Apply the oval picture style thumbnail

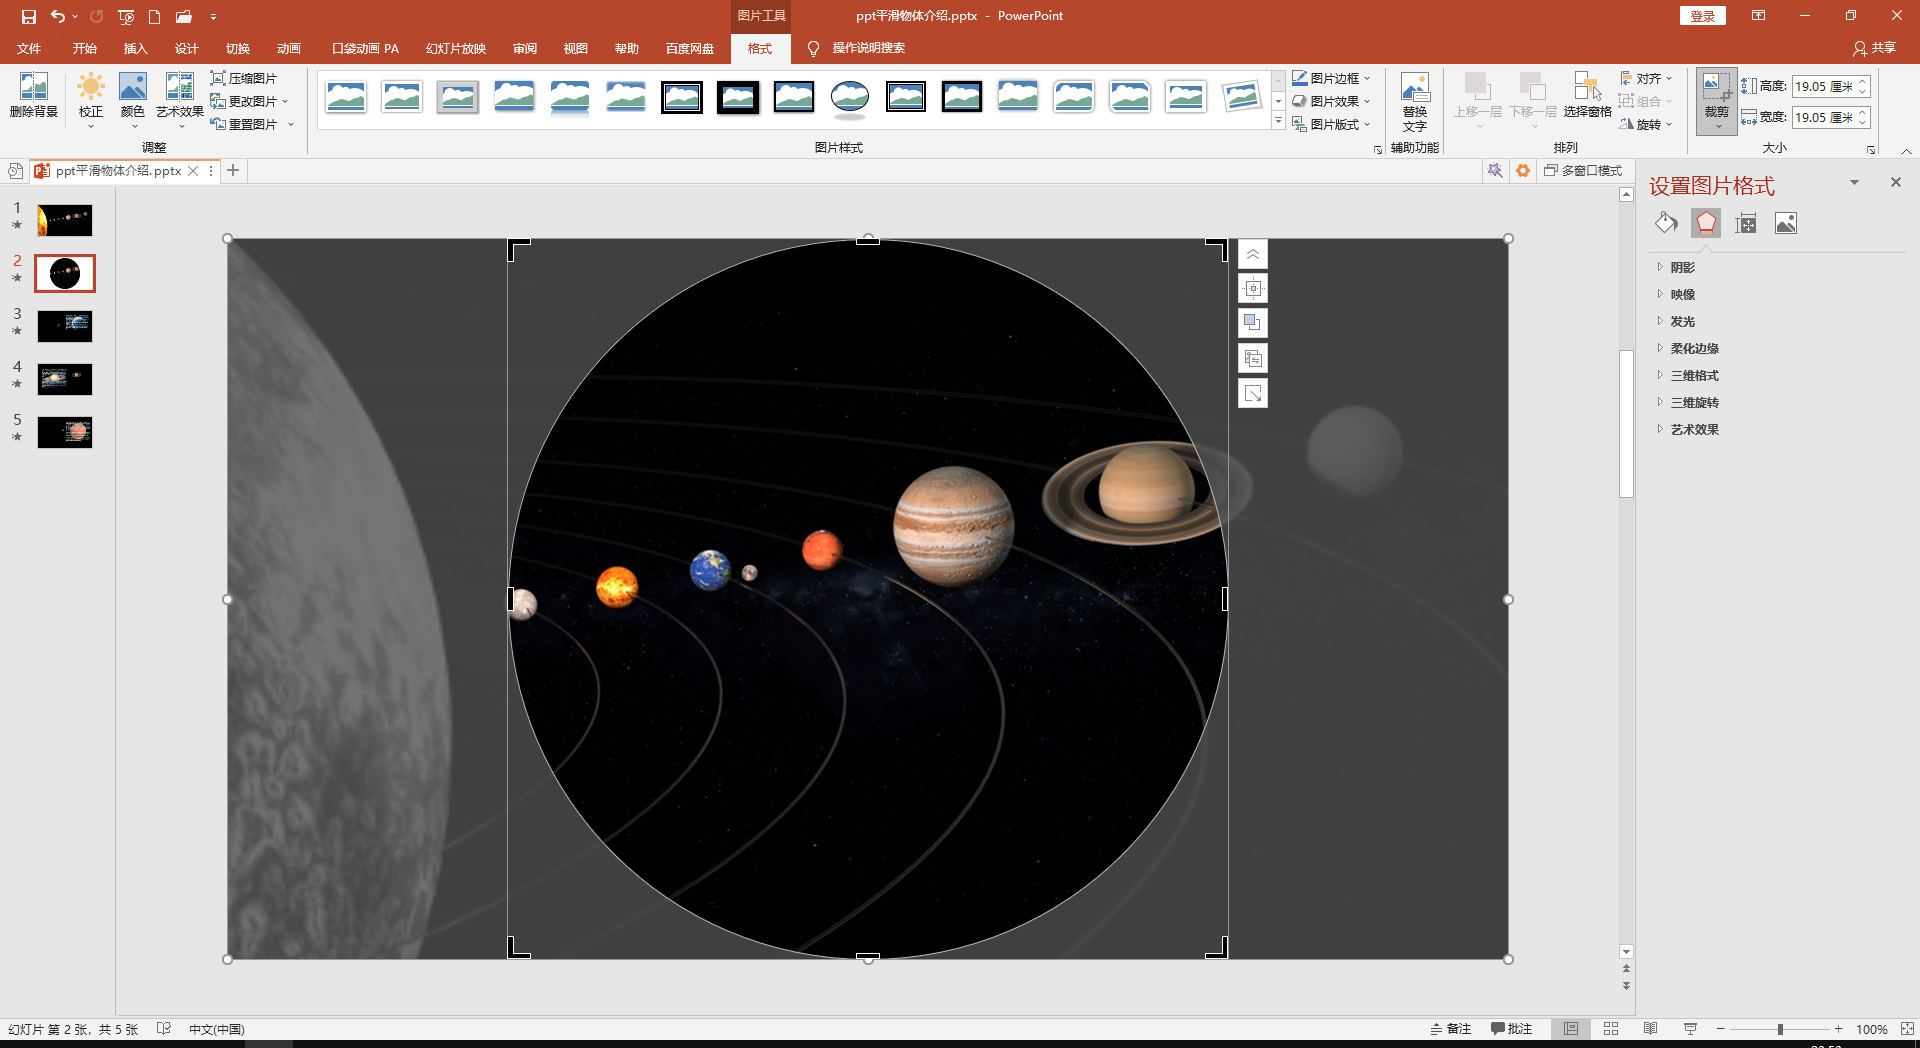(x=850, y=97)
